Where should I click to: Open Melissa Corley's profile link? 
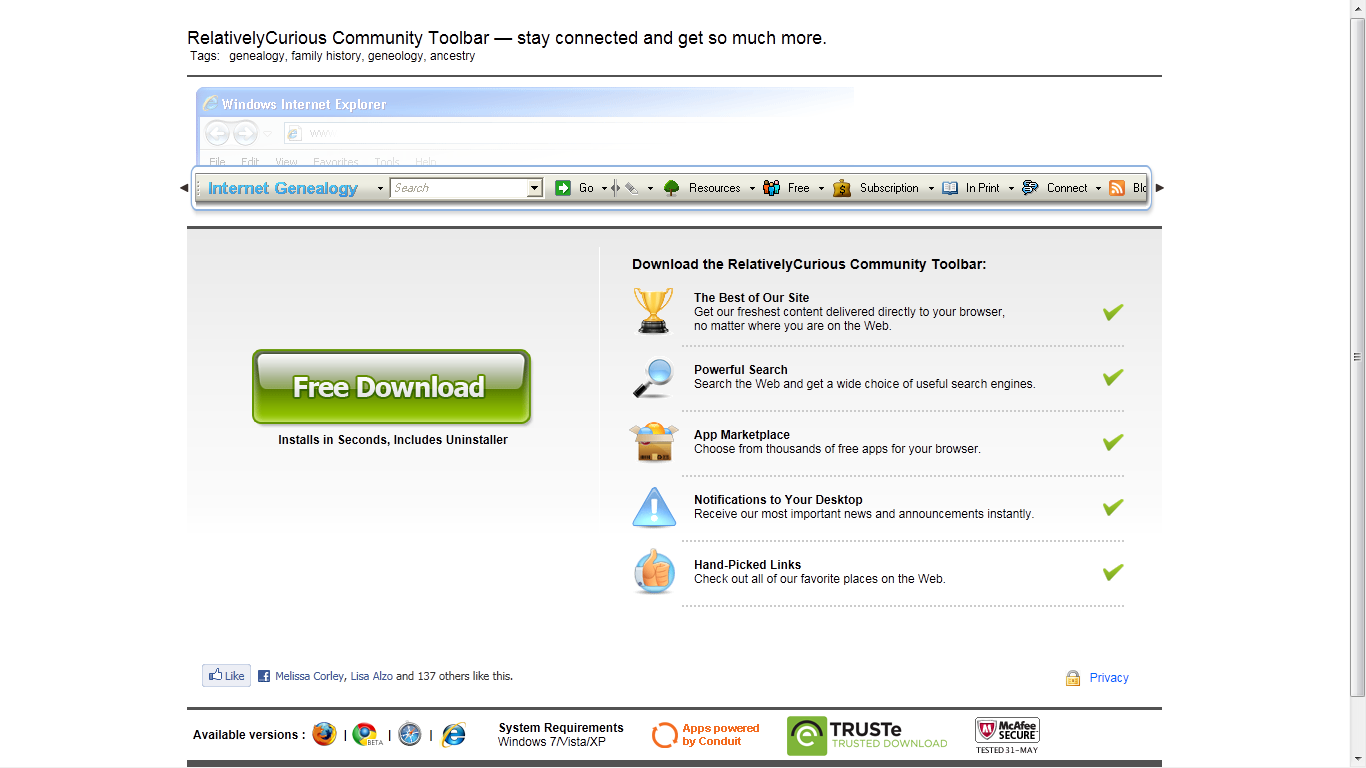[x=310, y=676]
